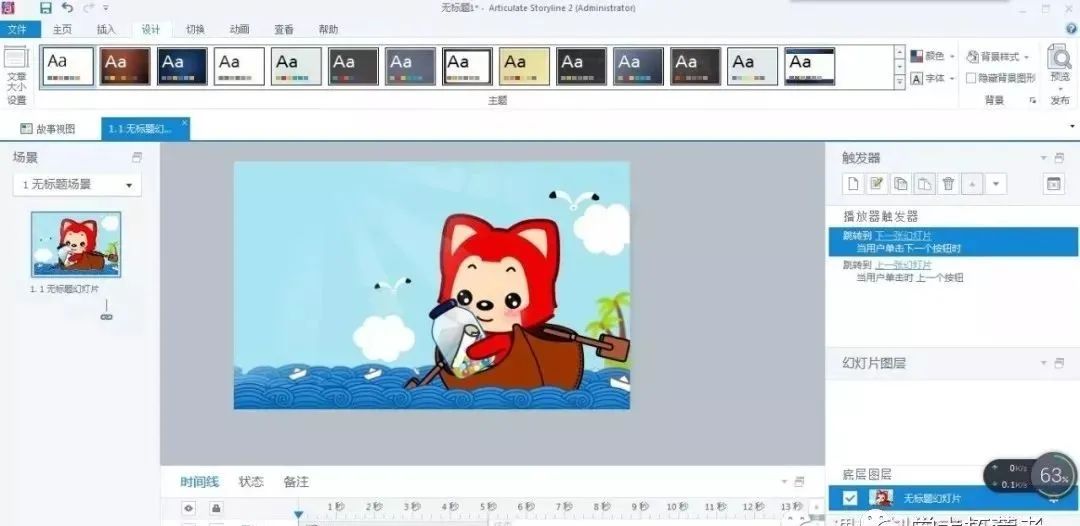Click the timeline playhead marker
Image resolution: width=1080 pixels, height=526 pixels.
[298, 515]
